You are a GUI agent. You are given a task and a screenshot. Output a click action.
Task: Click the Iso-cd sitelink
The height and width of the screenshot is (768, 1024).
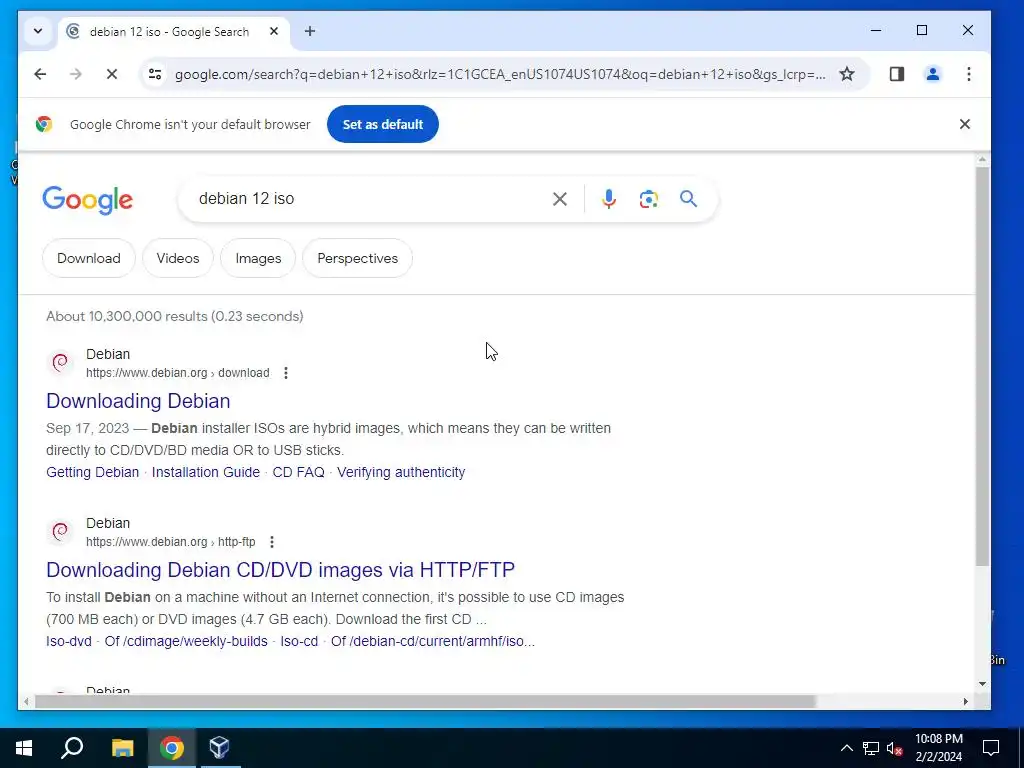pos(299,641)
